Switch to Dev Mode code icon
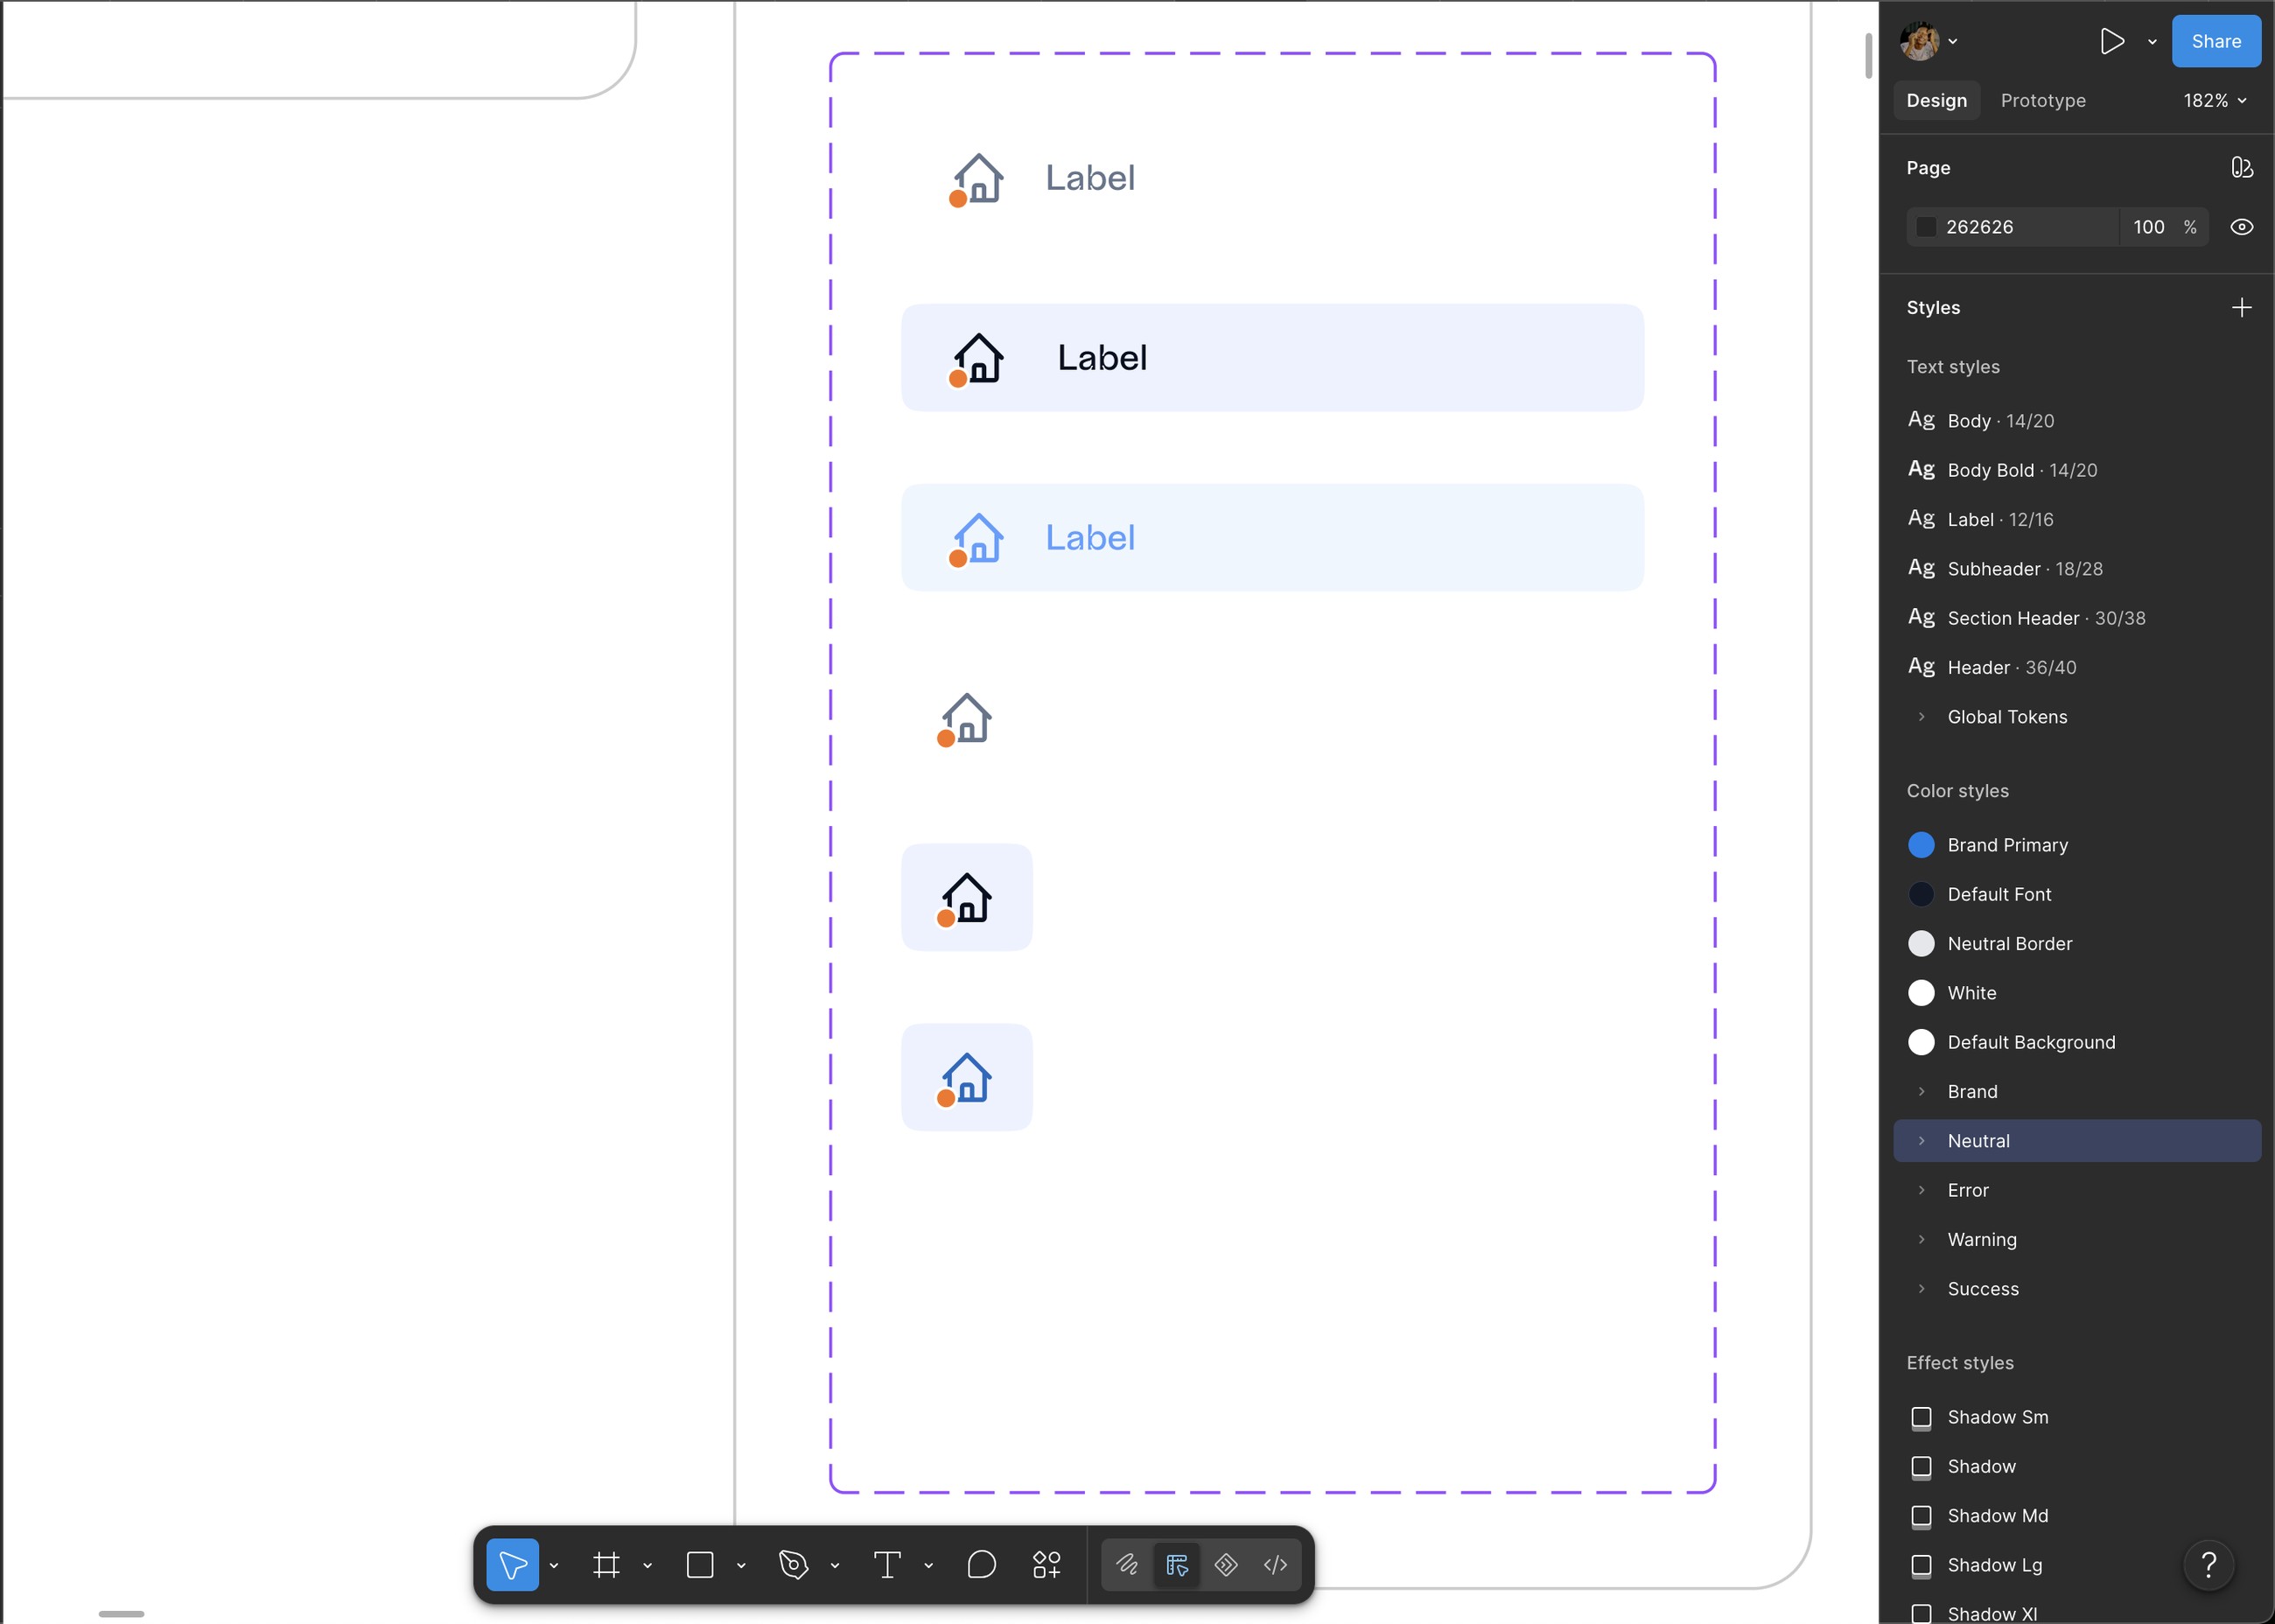The height and width of the screenshot is (1624, 2275). pos(1275,1565)
